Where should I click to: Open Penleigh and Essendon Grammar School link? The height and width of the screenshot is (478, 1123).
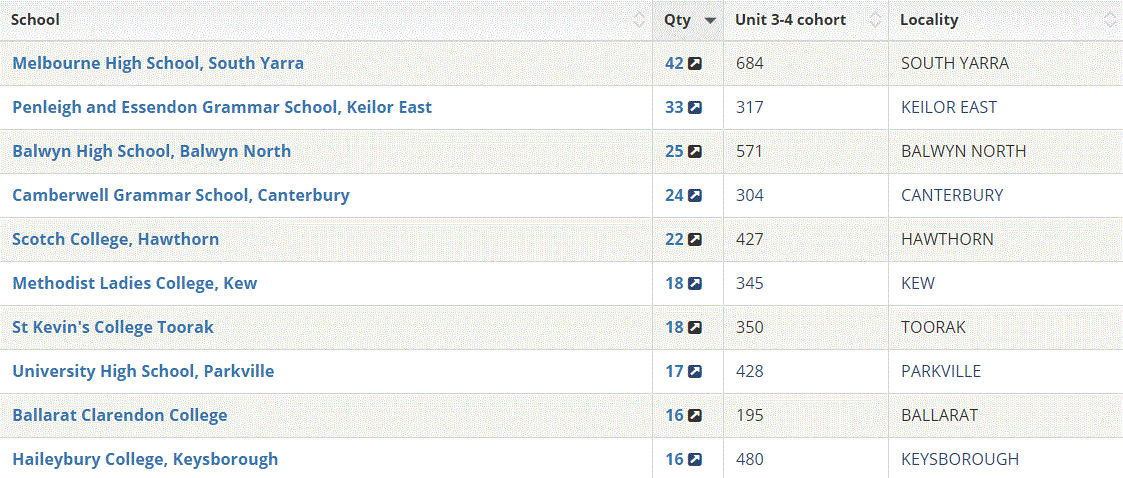[222, 107]
